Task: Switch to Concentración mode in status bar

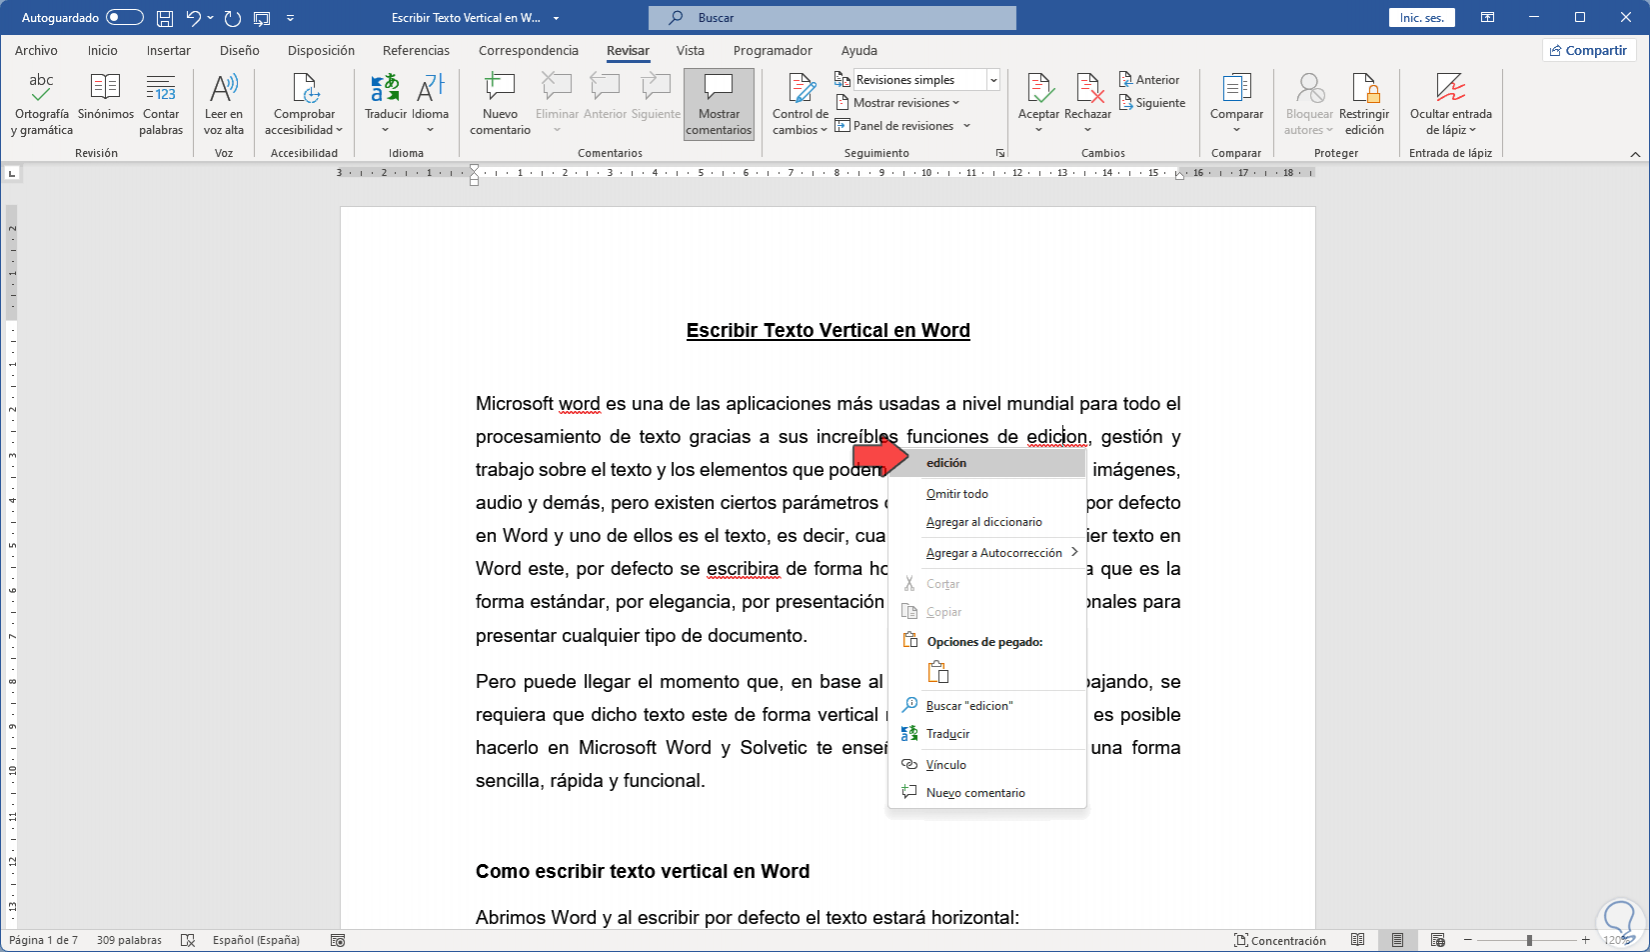Action: coord(1280,940)
